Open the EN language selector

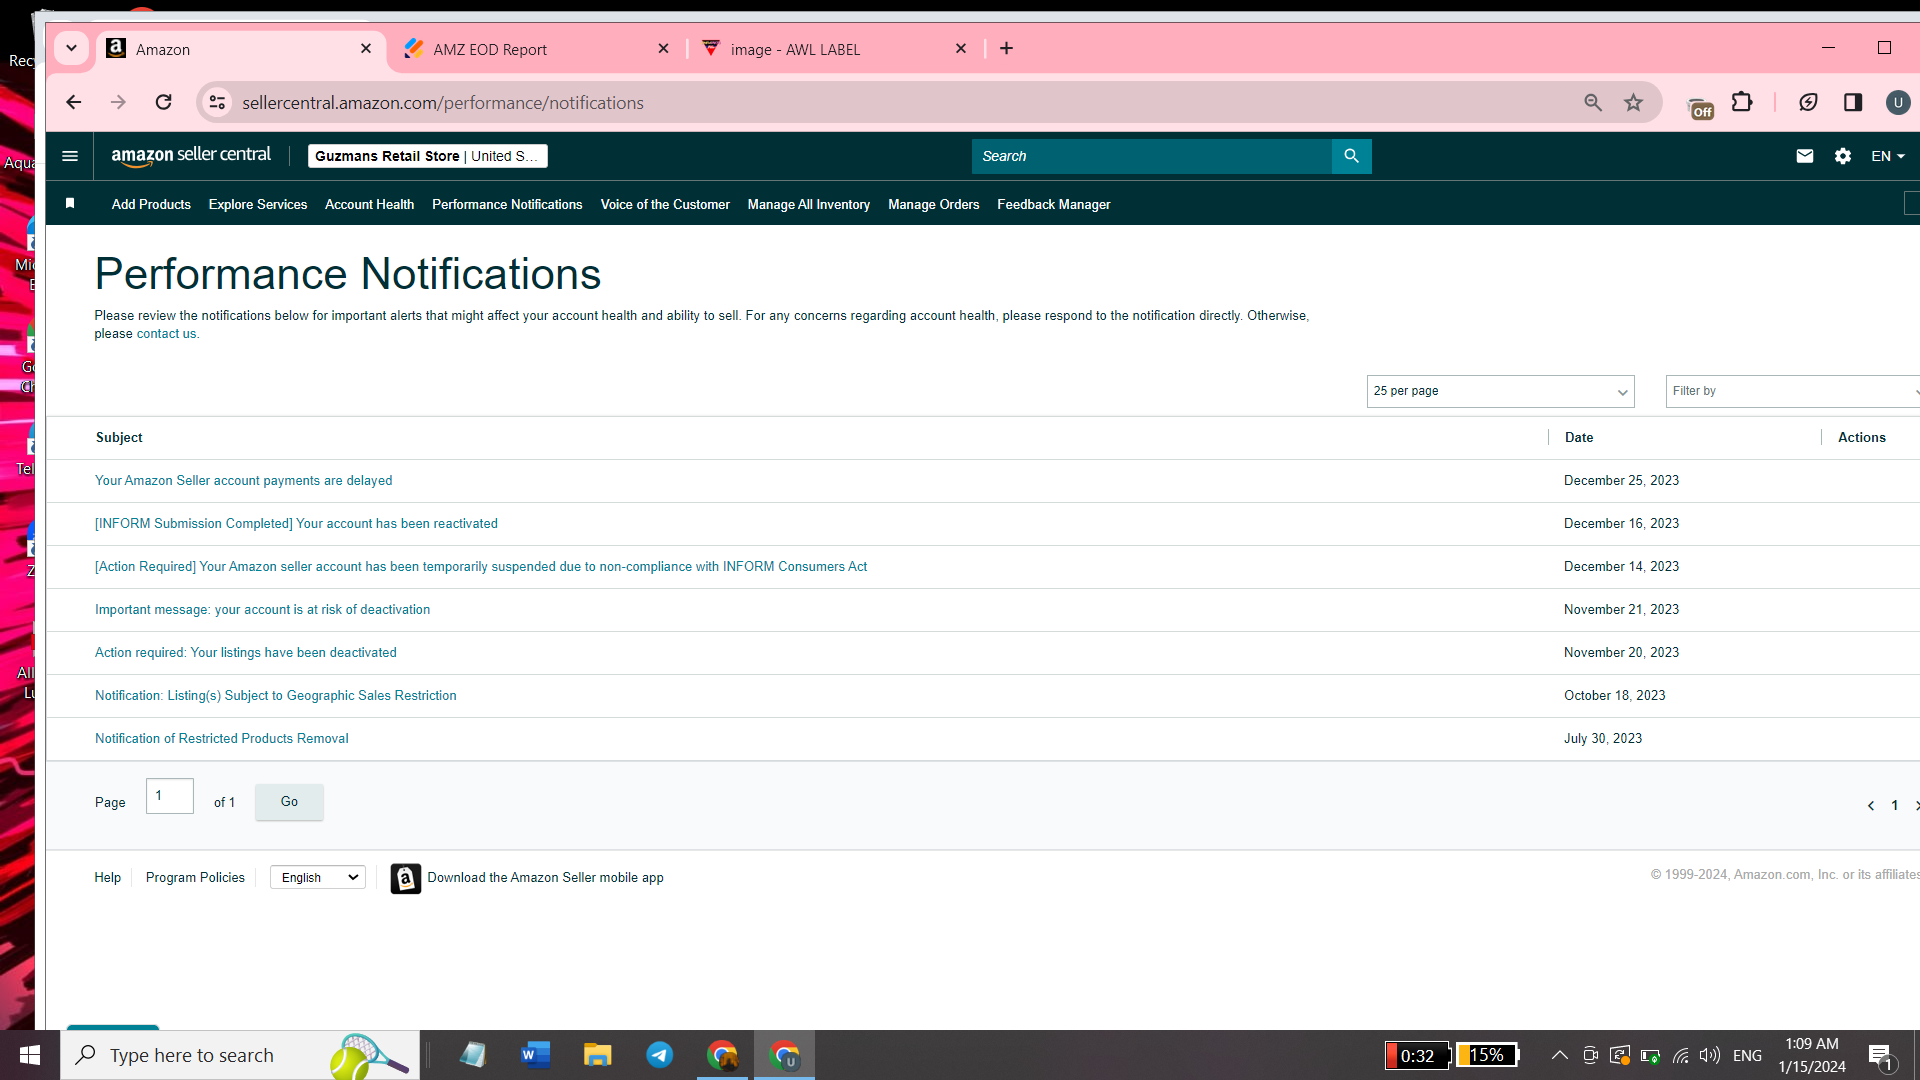[x=1888, y=156]
